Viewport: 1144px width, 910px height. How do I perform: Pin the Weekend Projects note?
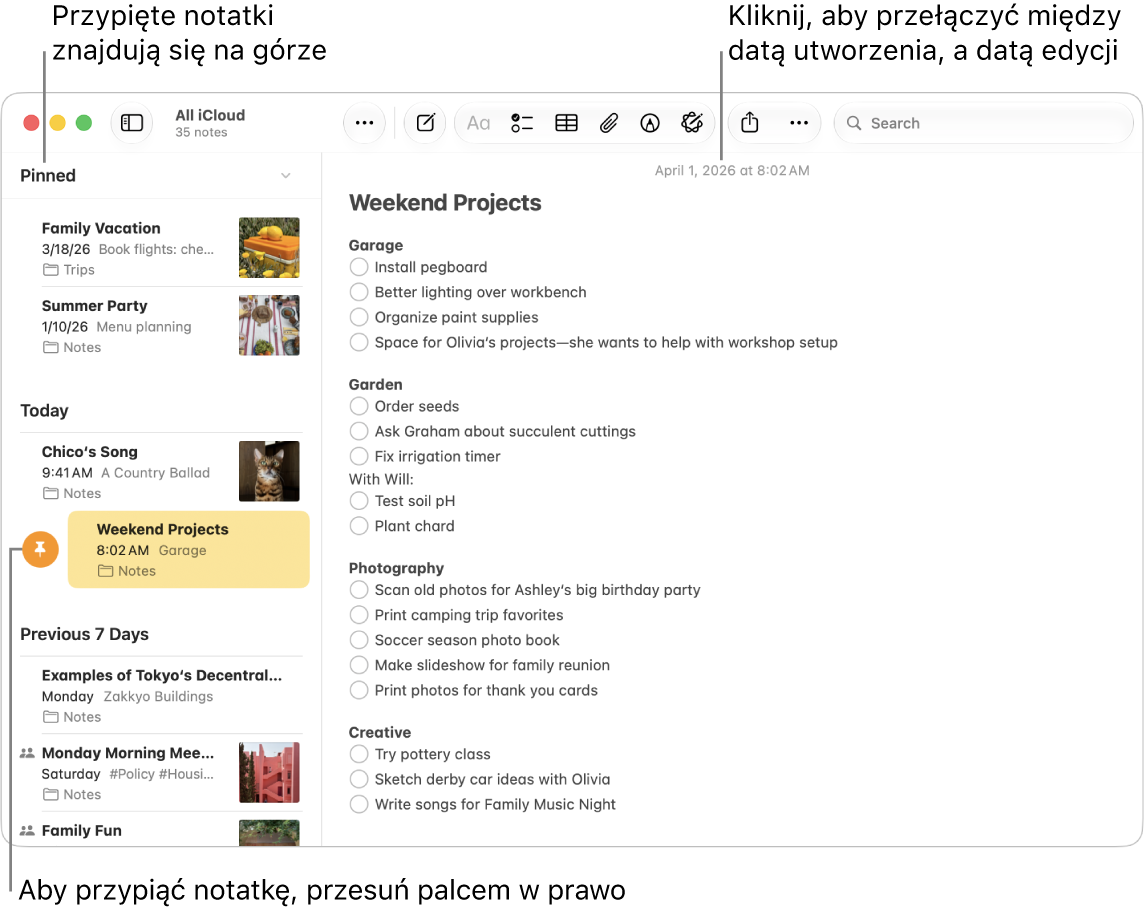[40, 549]
